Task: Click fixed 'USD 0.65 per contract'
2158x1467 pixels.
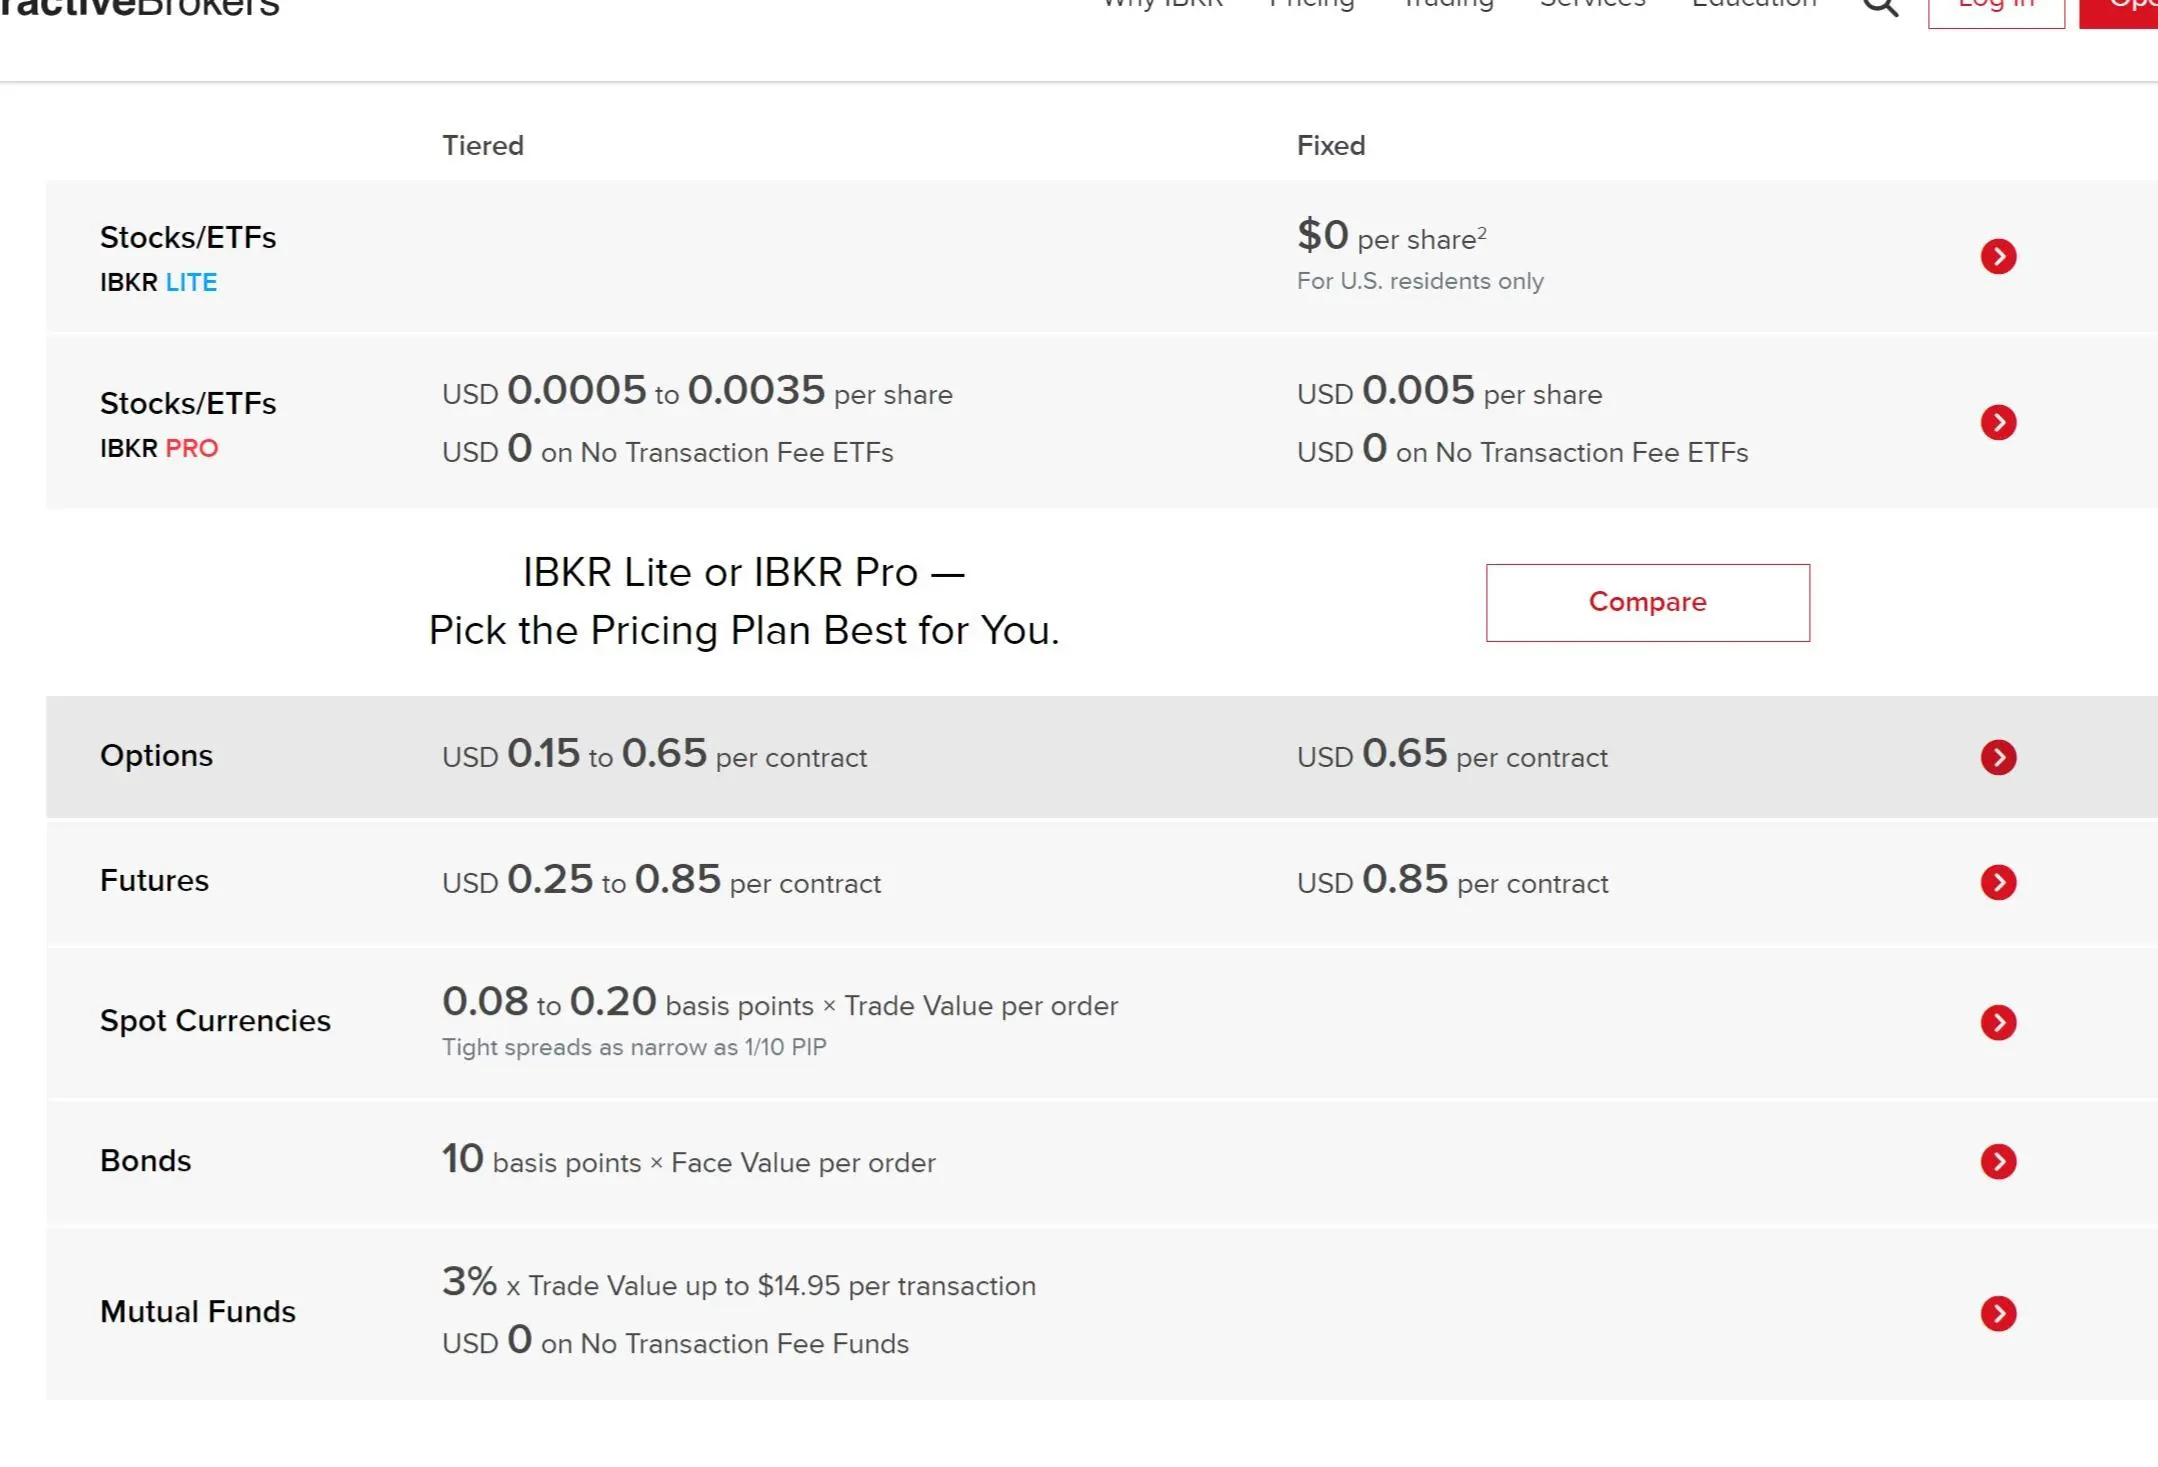Action: pyautogui.click(x=1452, y=754)
